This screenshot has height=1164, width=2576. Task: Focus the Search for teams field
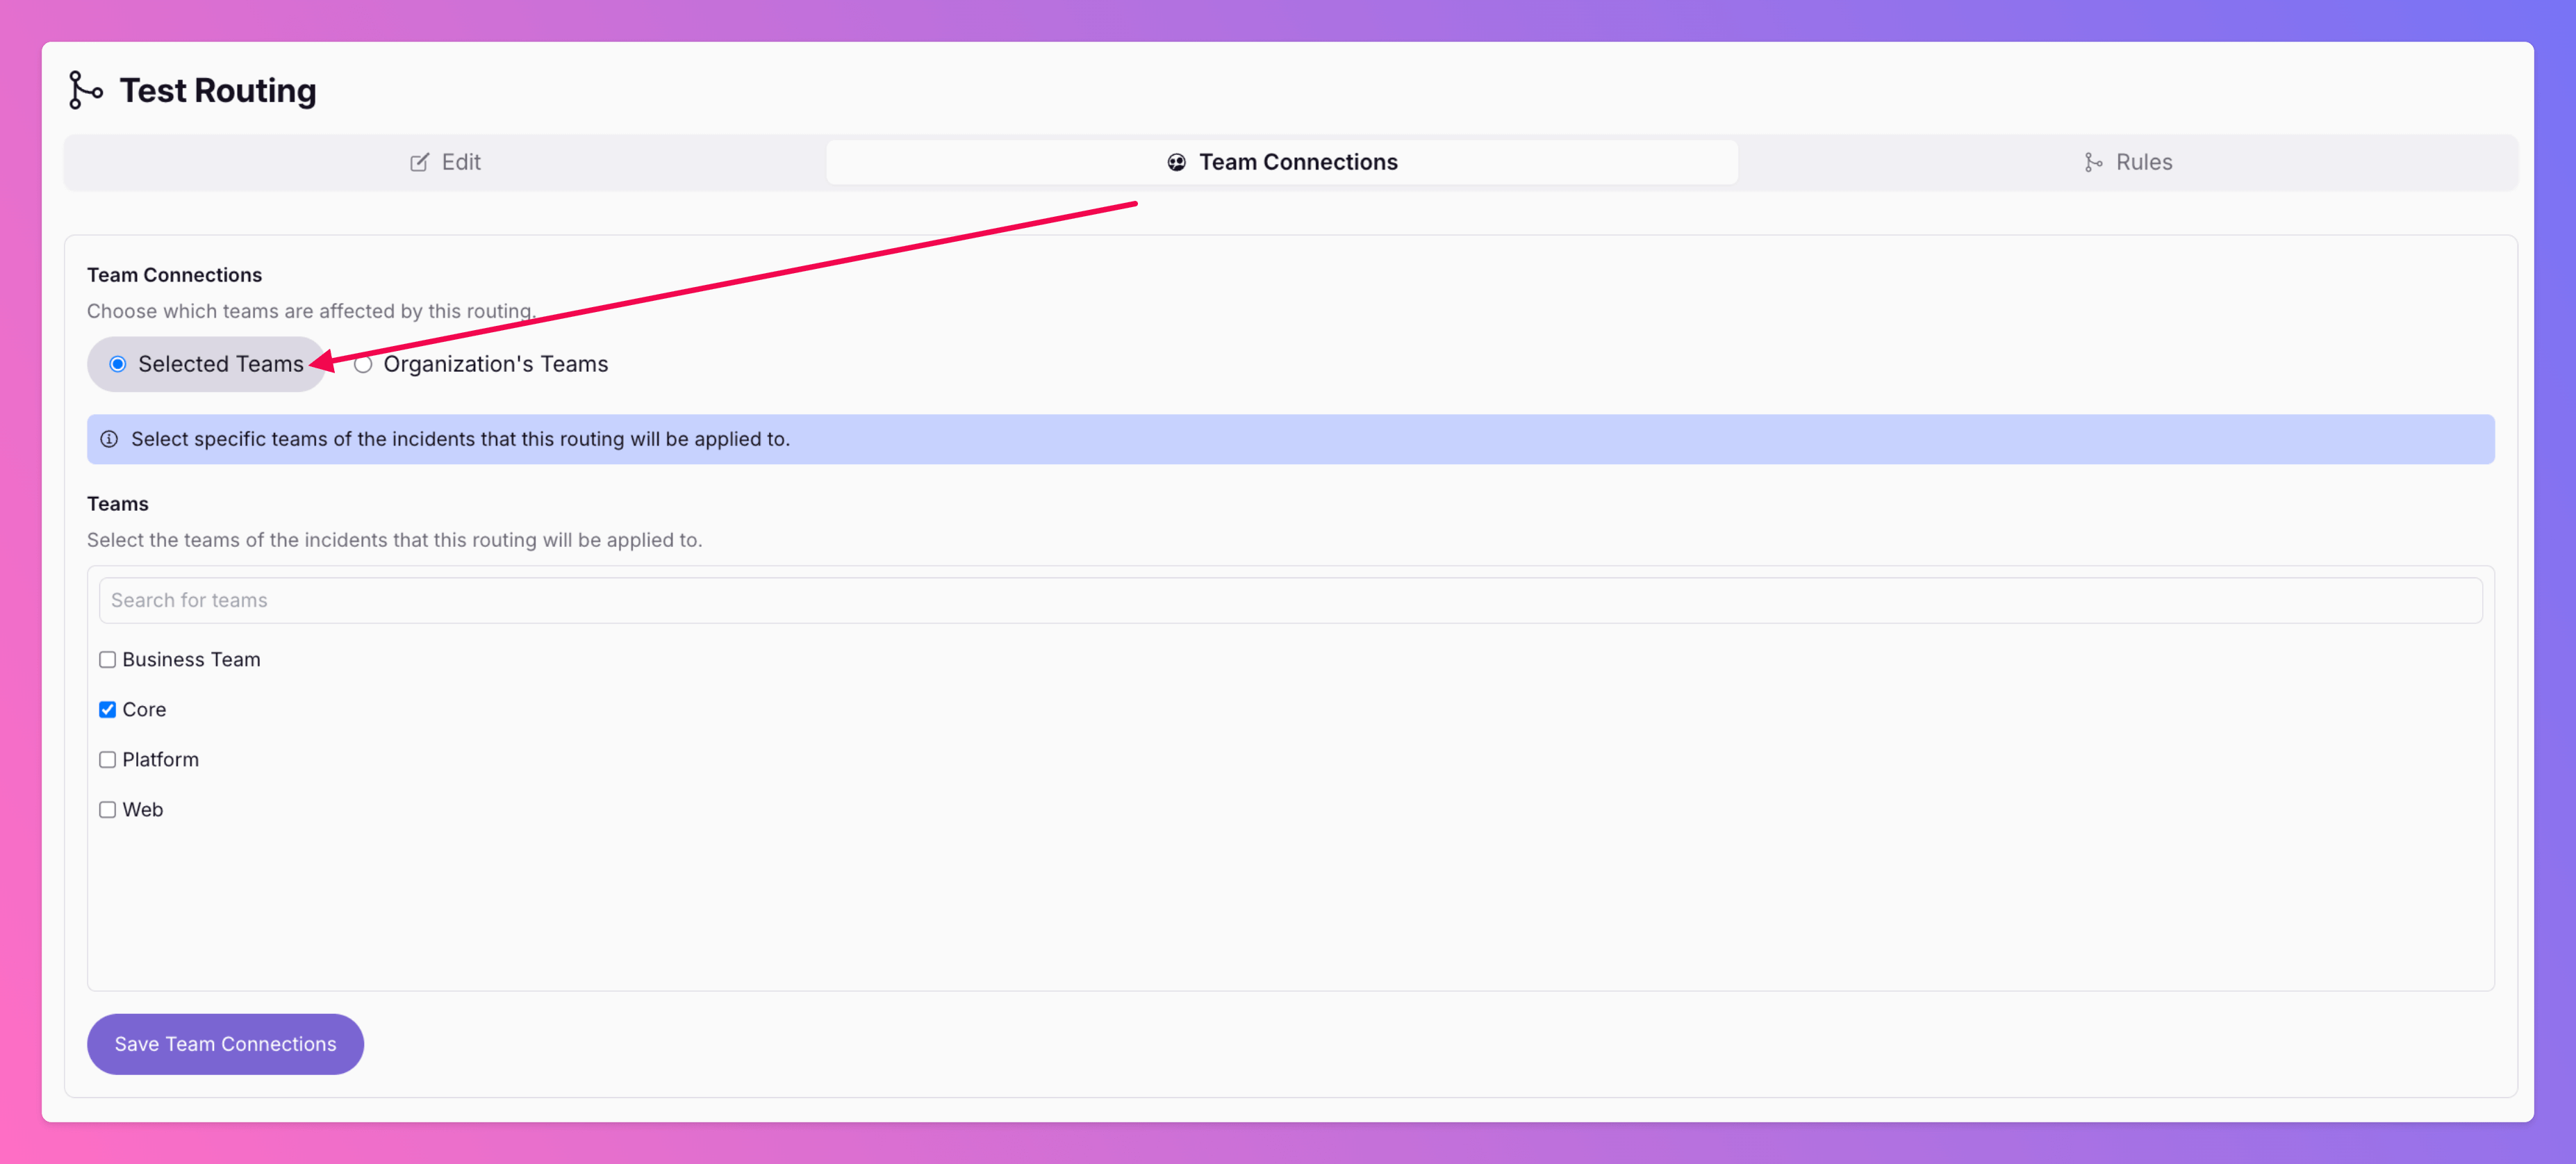tap(1289, 600)
